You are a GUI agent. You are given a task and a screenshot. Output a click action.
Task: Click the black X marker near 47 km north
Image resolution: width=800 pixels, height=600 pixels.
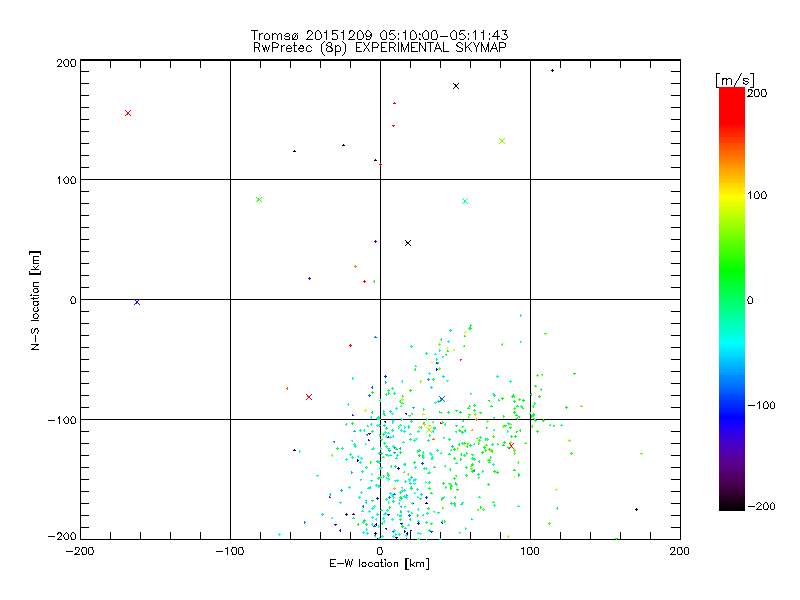pos(408,243)
